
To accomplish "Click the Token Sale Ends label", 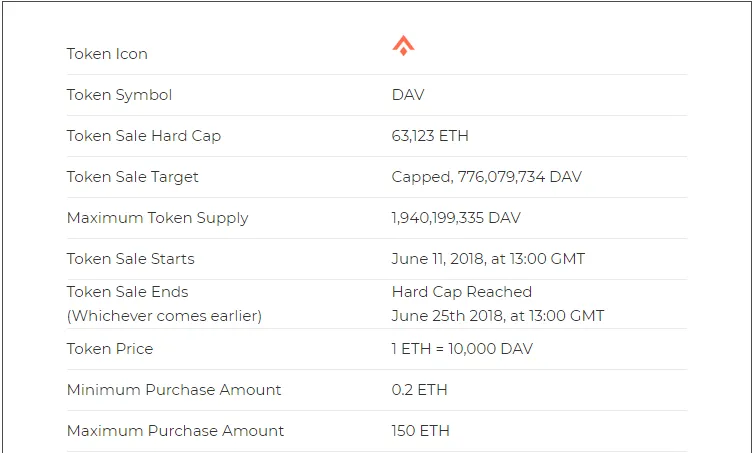I will pyautogui.click(x=127, y=292).
